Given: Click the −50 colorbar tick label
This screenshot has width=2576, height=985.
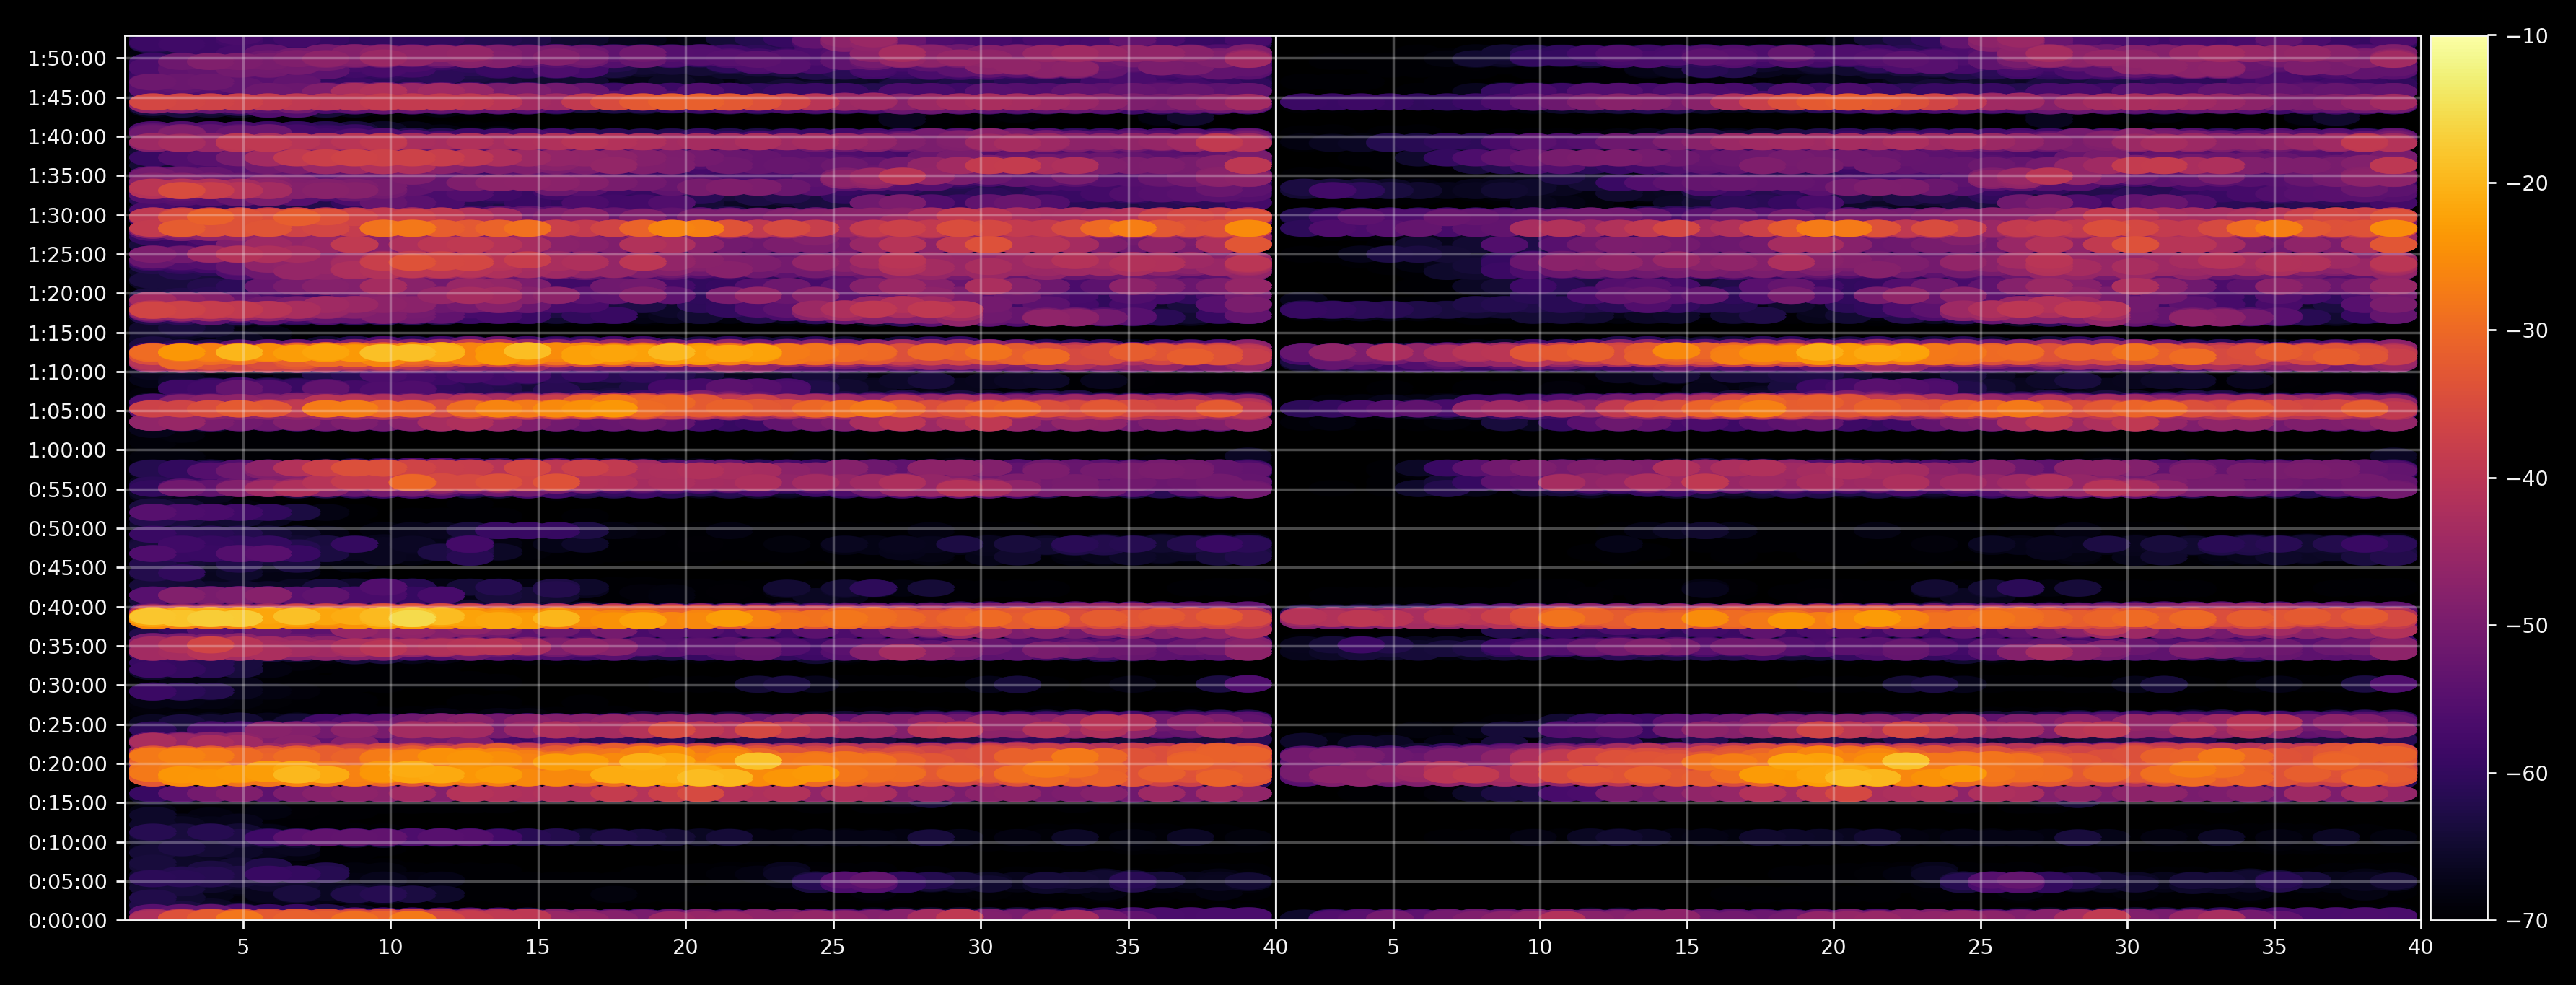Looking at the screenshot, I should [x=2527, y=626].
